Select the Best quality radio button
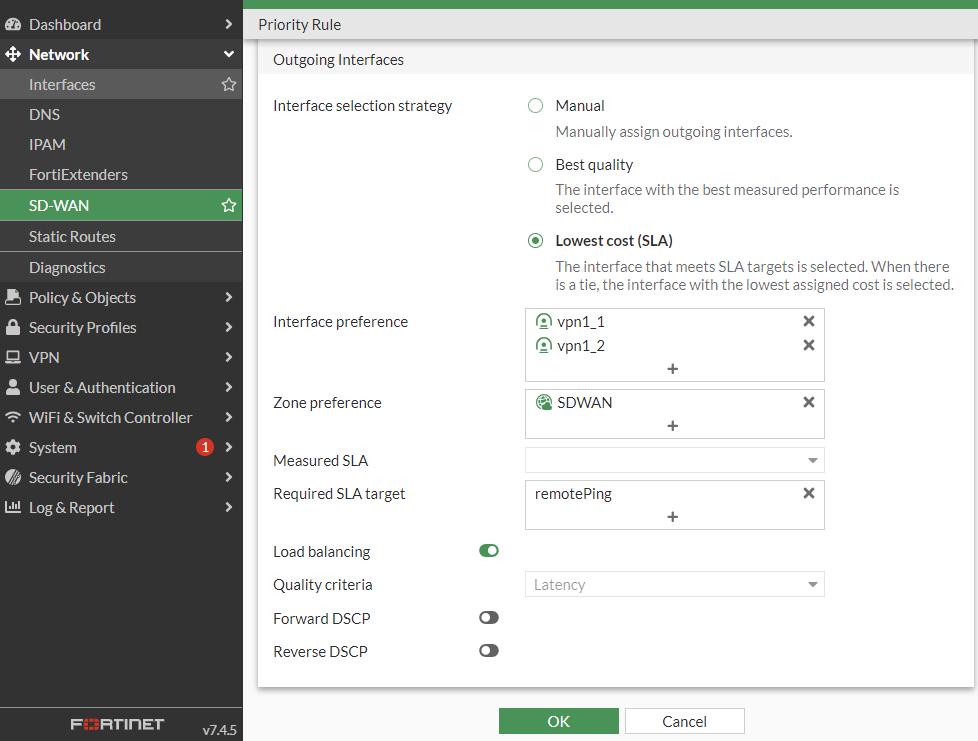 pos(536,165)
